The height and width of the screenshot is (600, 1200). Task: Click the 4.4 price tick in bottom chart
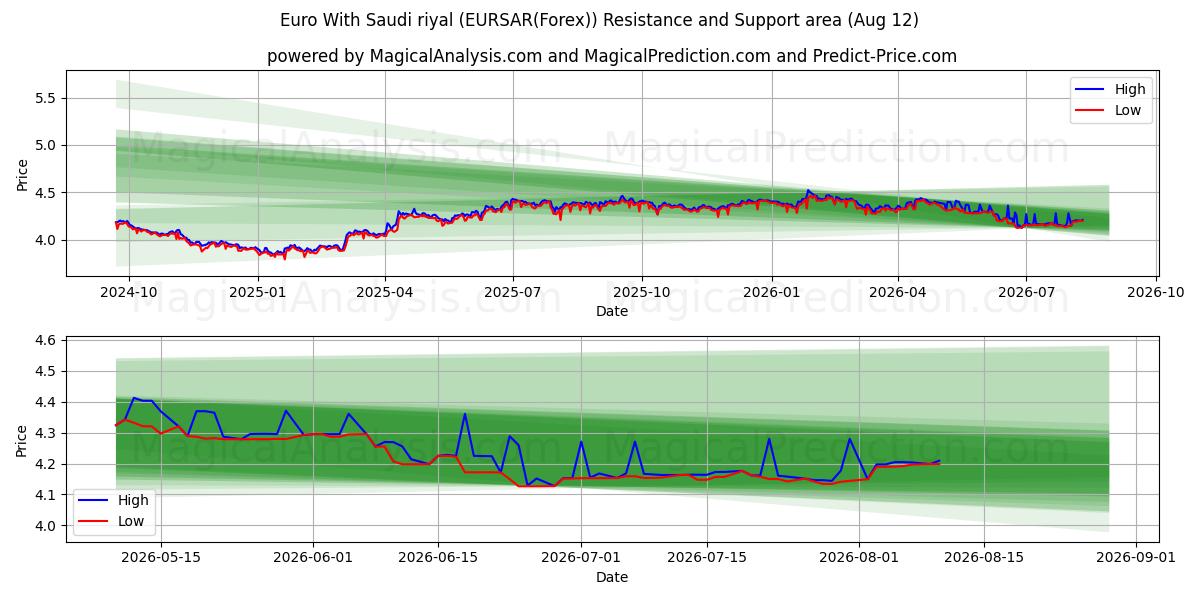(48, 403)
